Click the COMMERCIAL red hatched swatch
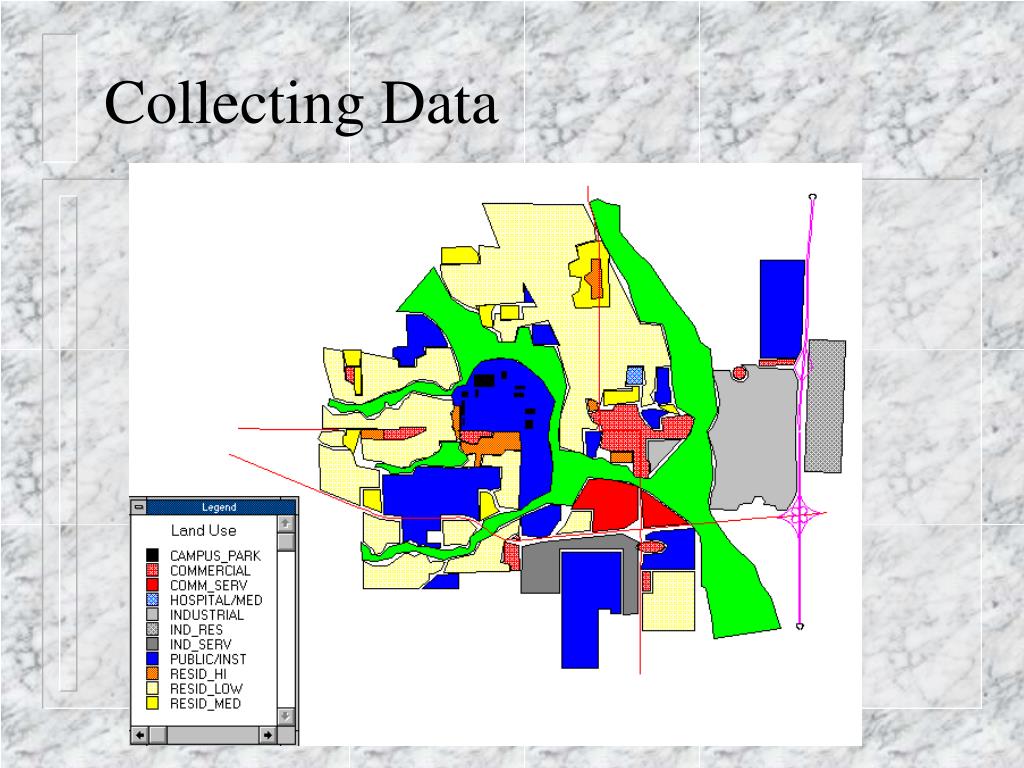Image resolution: width=1024 pixels, height=768 pixels. coord(152,570)
